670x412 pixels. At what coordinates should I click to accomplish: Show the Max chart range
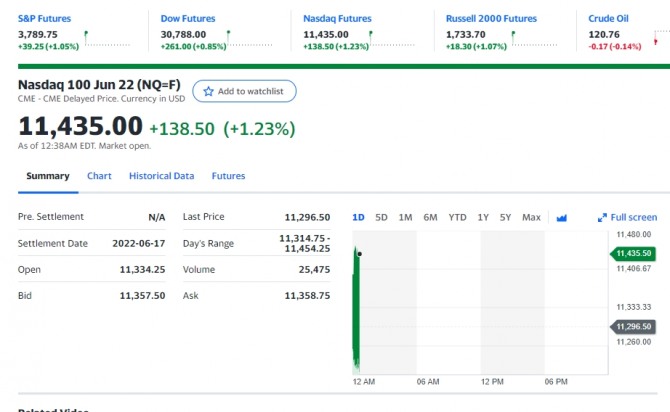(531, 217)
